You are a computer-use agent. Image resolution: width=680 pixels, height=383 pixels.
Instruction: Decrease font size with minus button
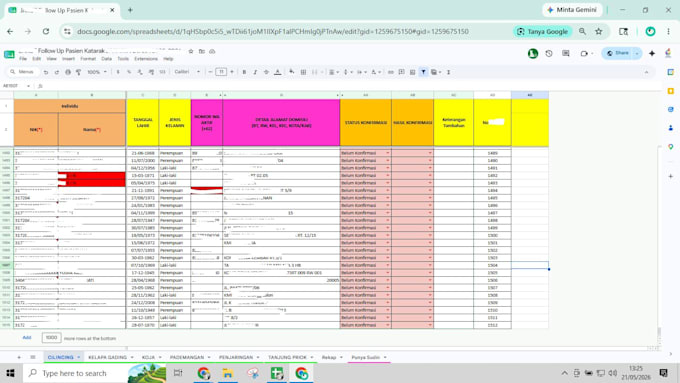(210, 72)
